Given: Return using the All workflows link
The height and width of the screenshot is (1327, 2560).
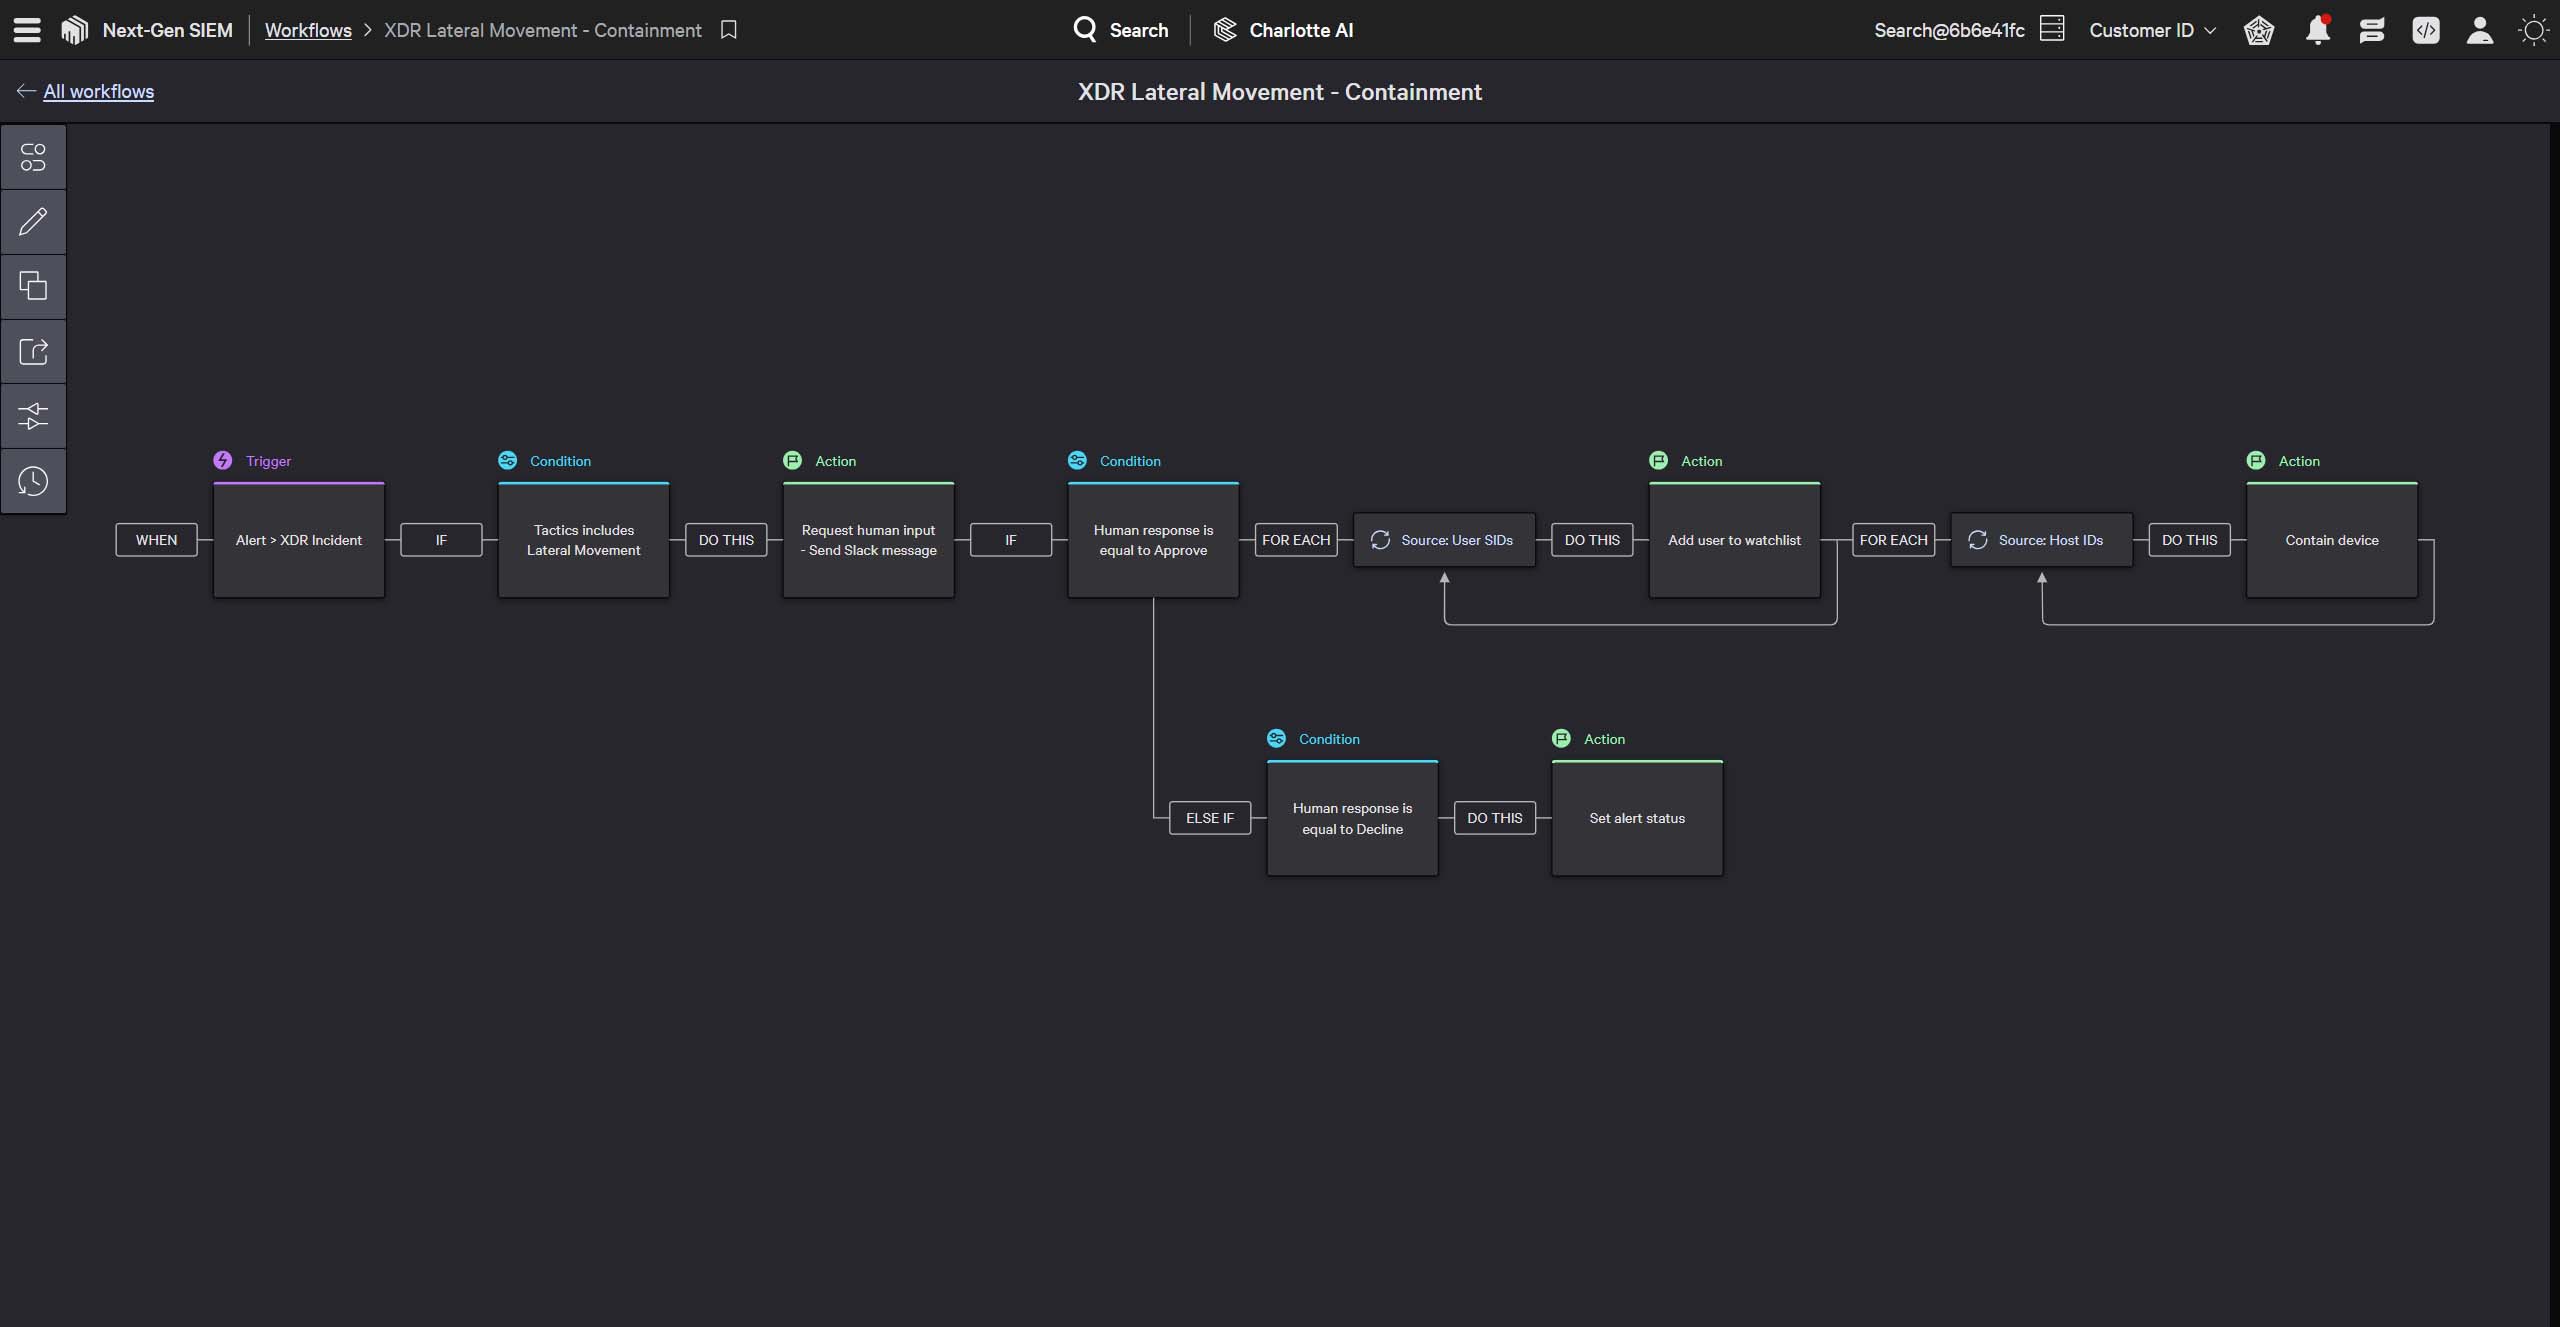Looking at the screenshot, I should pos(97,91).
